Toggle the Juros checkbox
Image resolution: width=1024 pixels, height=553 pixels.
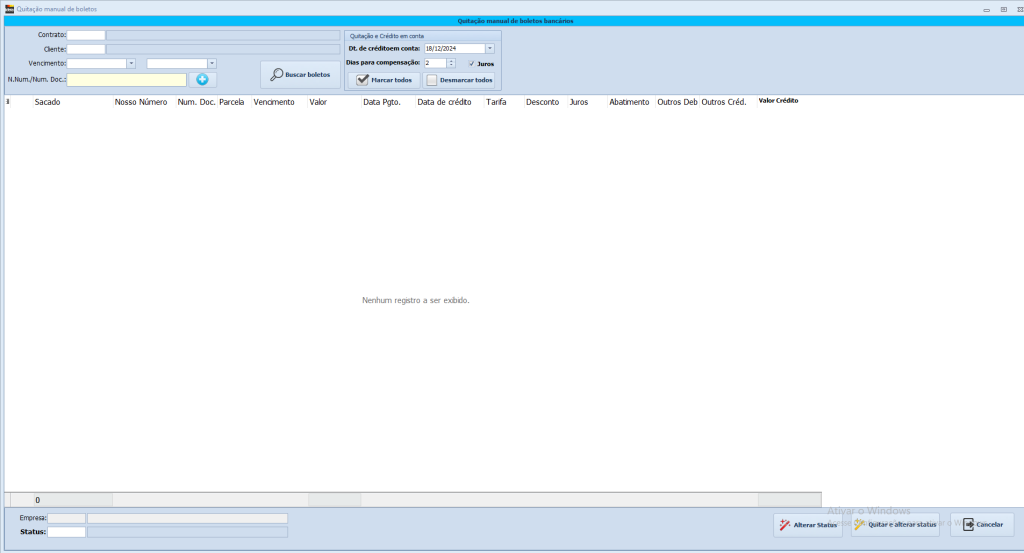click(472, 63)
